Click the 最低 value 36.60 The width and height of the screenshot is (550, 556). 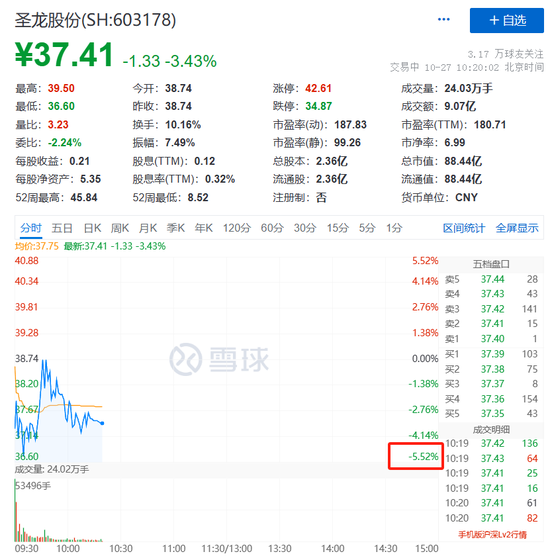(x=61, y=106)
